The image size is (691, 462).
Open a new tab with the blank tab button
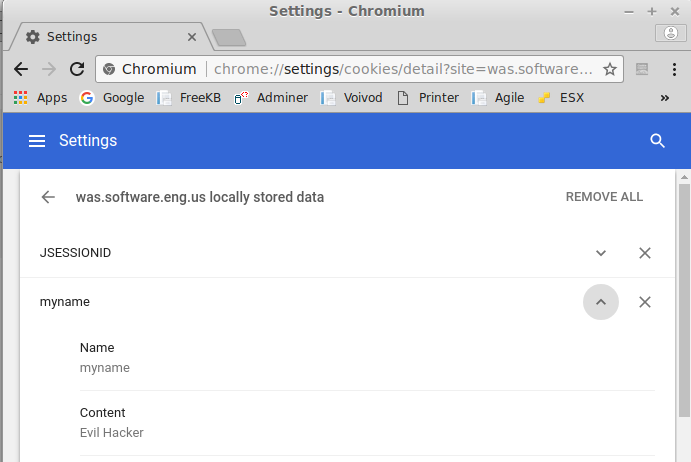[x=229, y=37]
